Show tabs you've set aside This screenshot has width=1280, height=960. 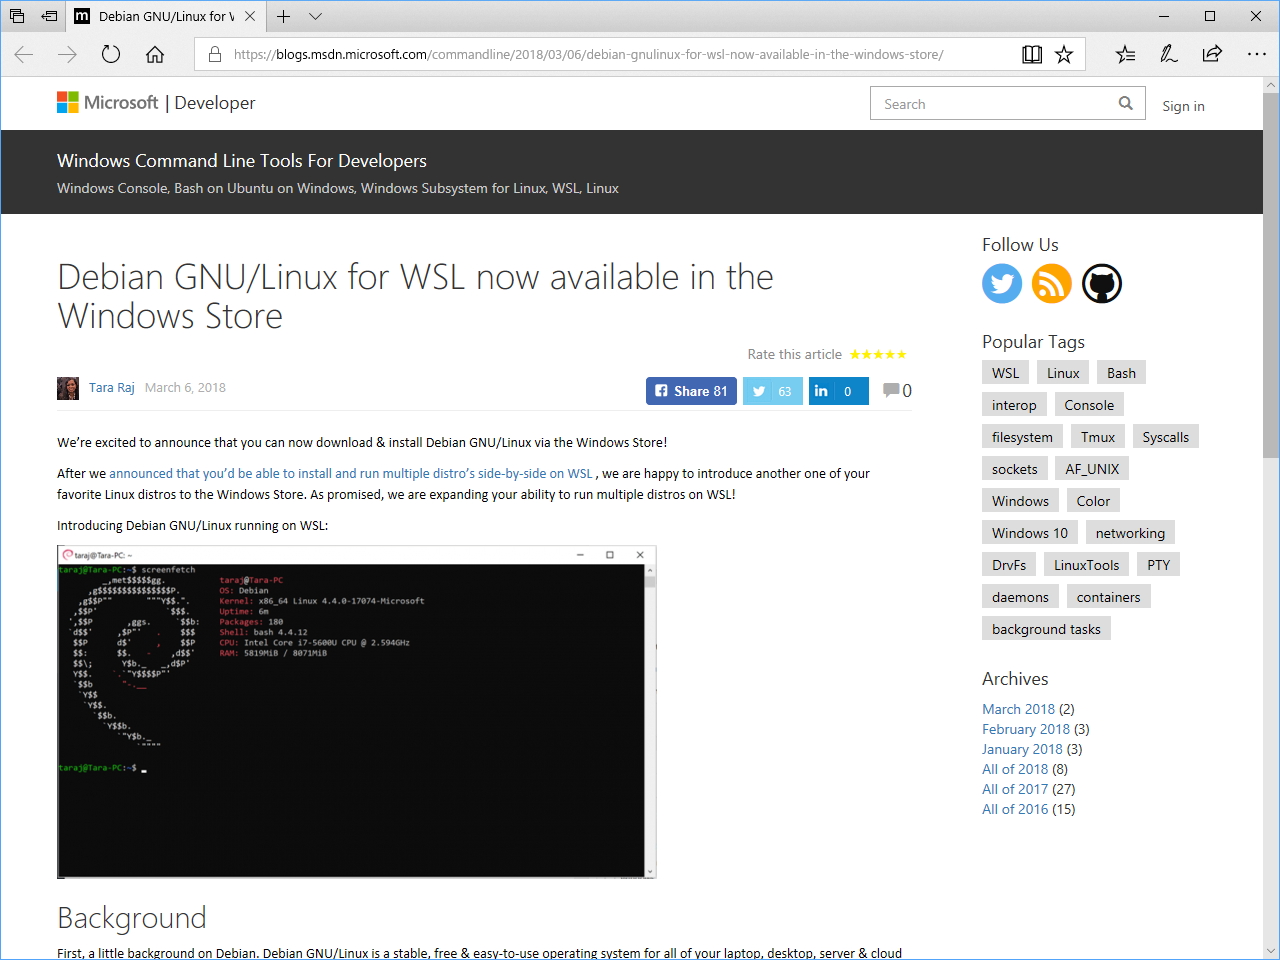(x=16, y=16)
